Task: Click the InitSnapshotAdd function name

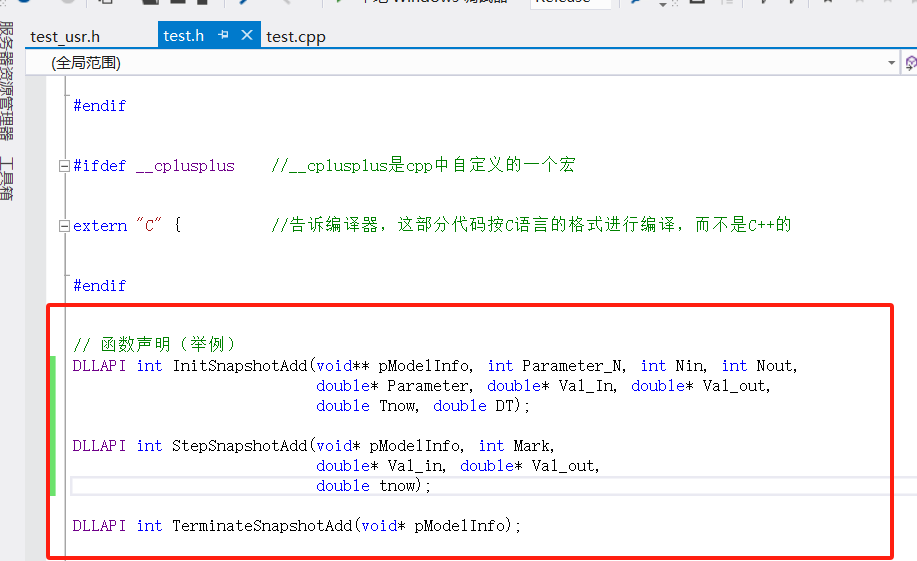Action: click(240, 366)
